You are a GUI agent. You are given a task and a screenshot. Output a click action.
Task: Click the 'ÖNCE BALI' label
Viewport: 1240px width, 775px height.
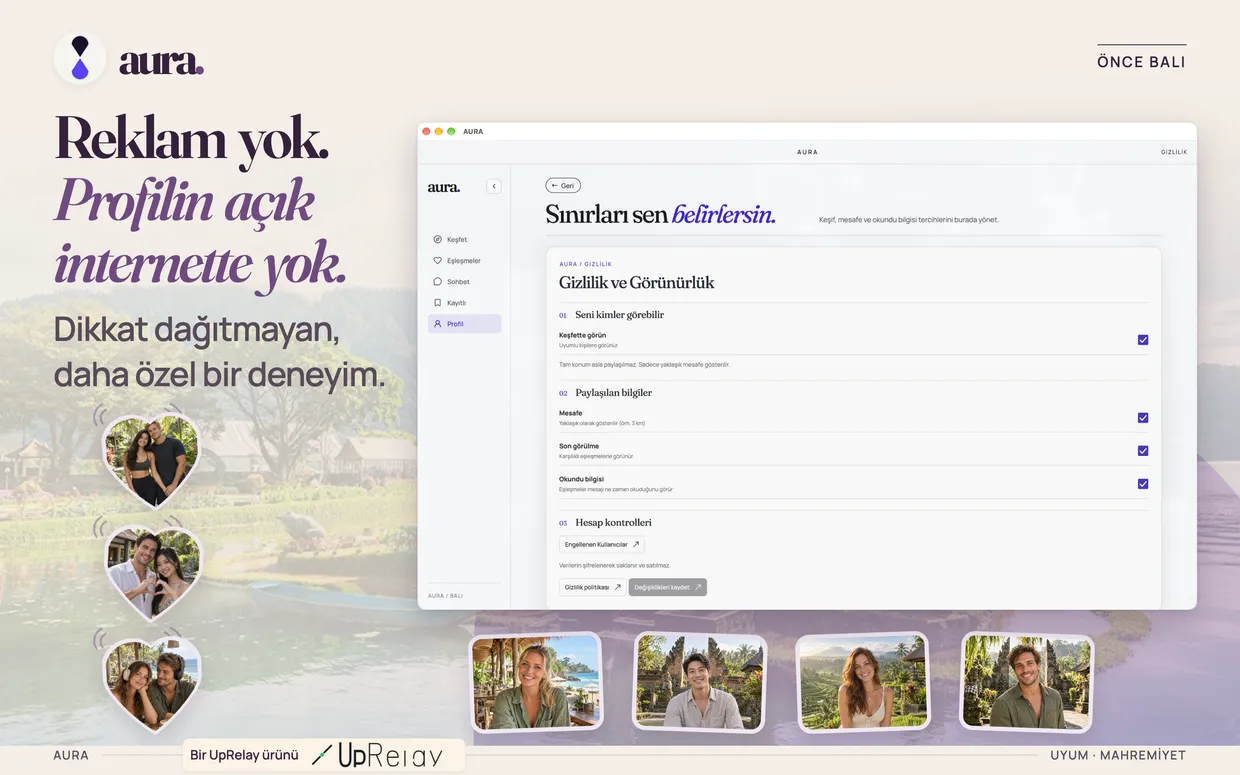(x=1141, y=62)
